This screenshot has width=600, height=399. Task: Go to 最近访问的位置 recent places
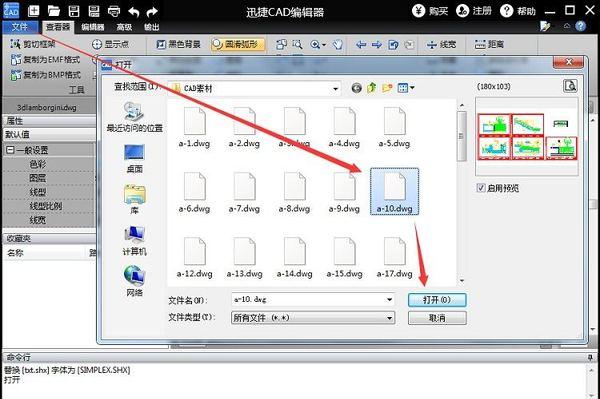tap(135, 117)
